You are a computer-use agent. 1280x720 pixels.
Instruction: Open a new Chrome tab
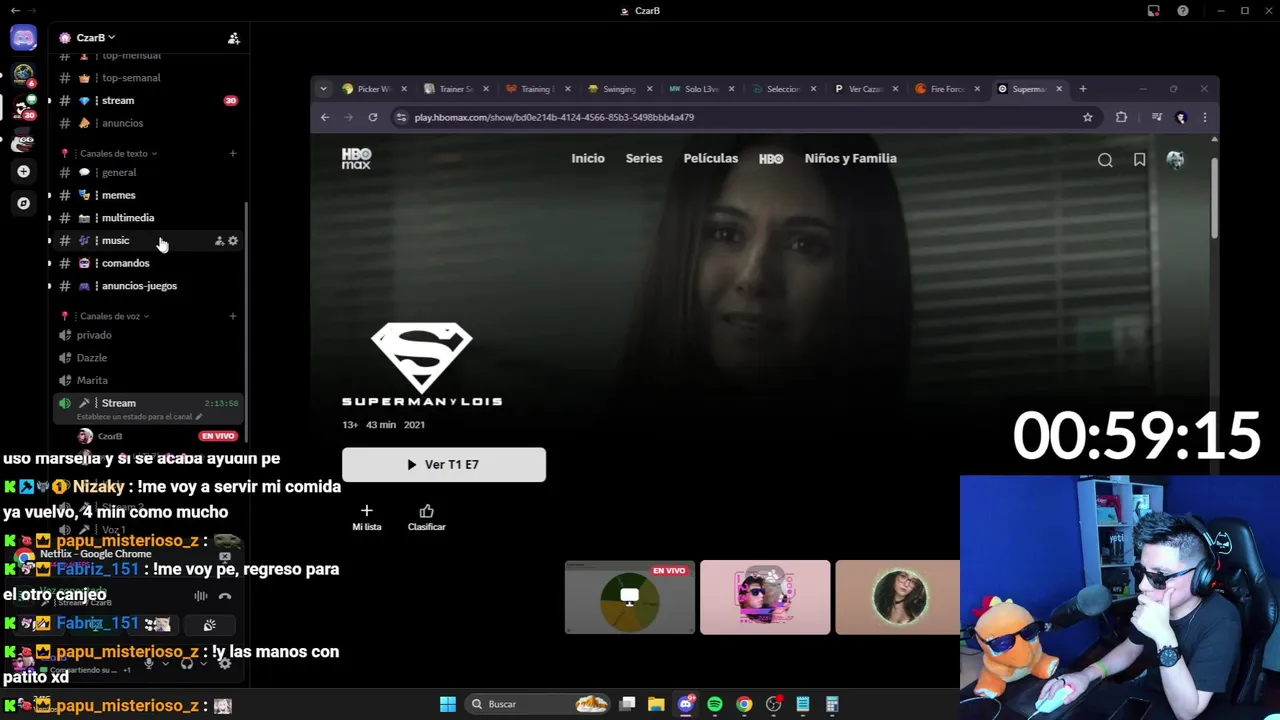coord(1082,89)
